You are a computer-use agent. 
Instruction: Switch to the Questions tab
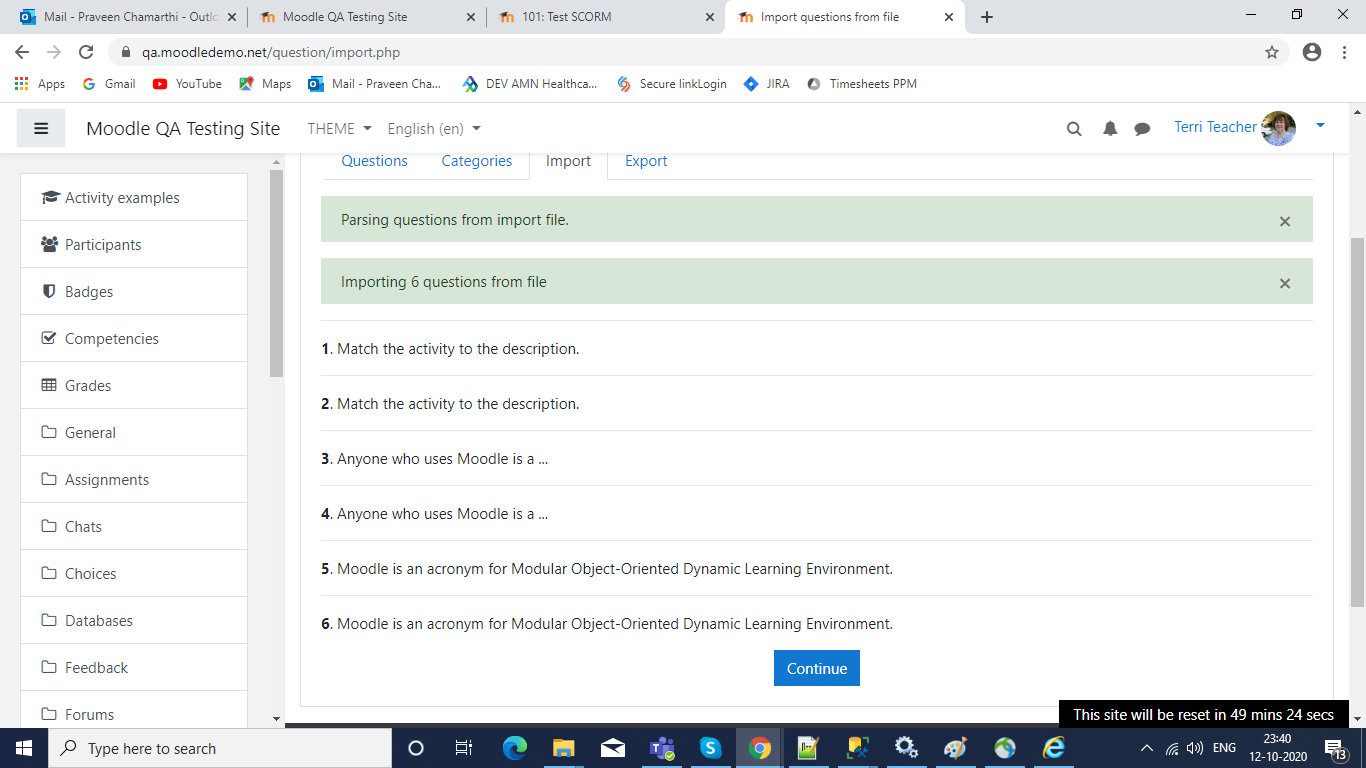pyautogui.click(x=375, y=161)
